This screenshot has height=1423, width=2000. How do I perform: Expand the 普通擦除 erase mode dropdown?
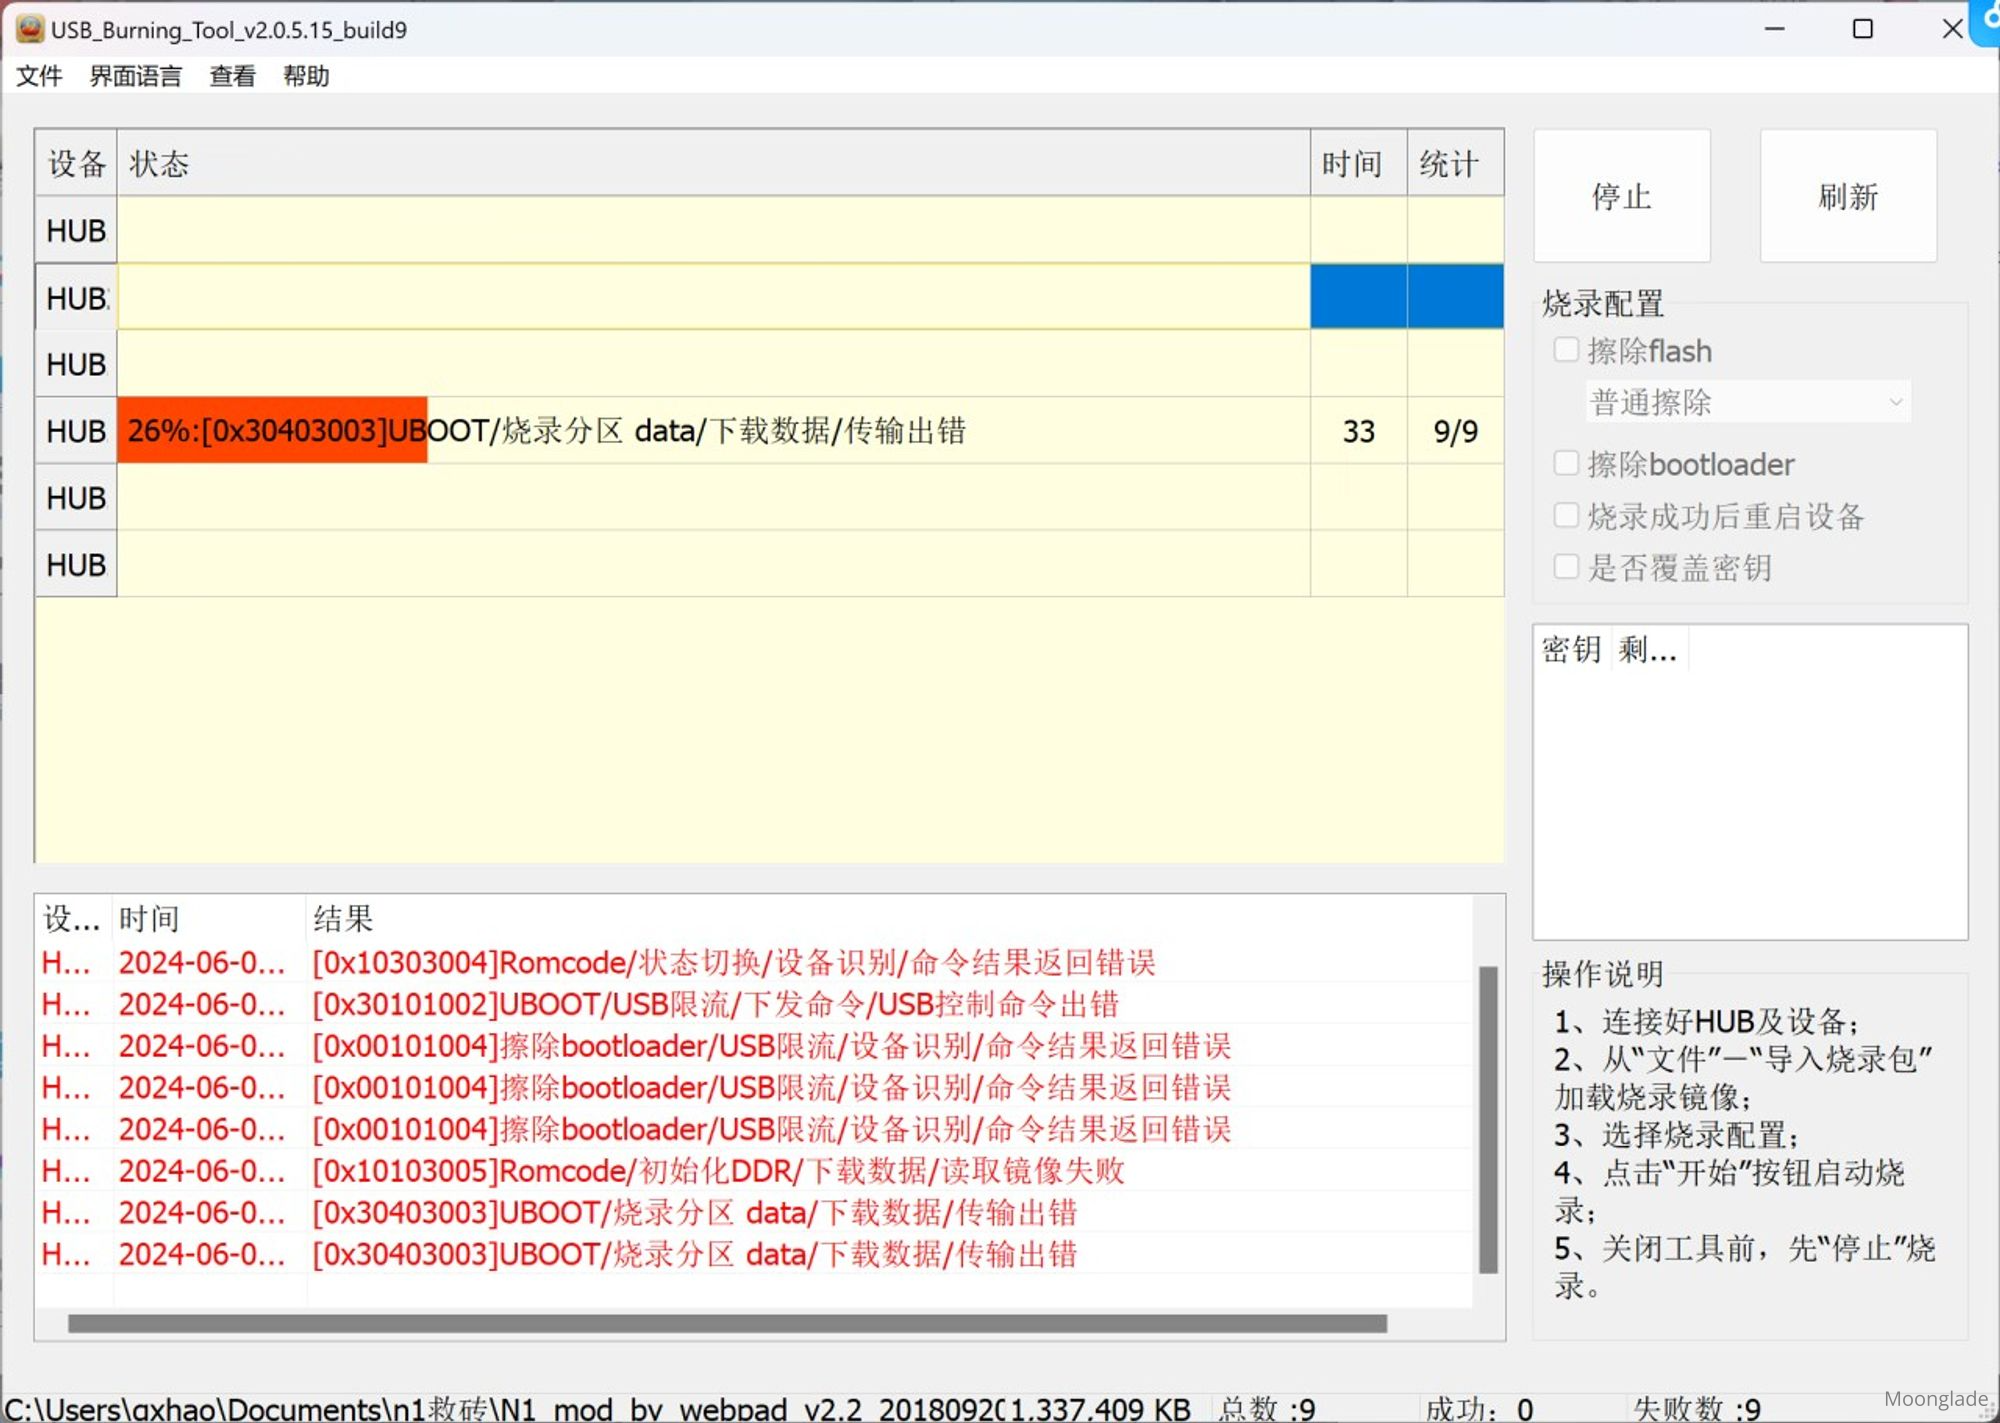coord(1748,402)
